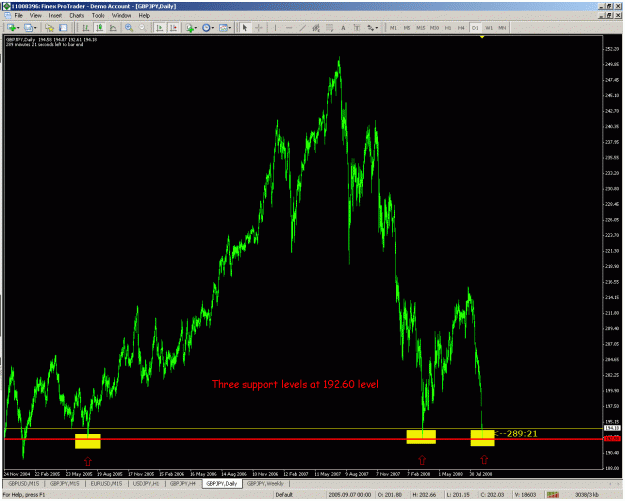Switch chart to Candlesticks type
The width and height of the screenshot is (625, 501).
(x=99, y=28)
